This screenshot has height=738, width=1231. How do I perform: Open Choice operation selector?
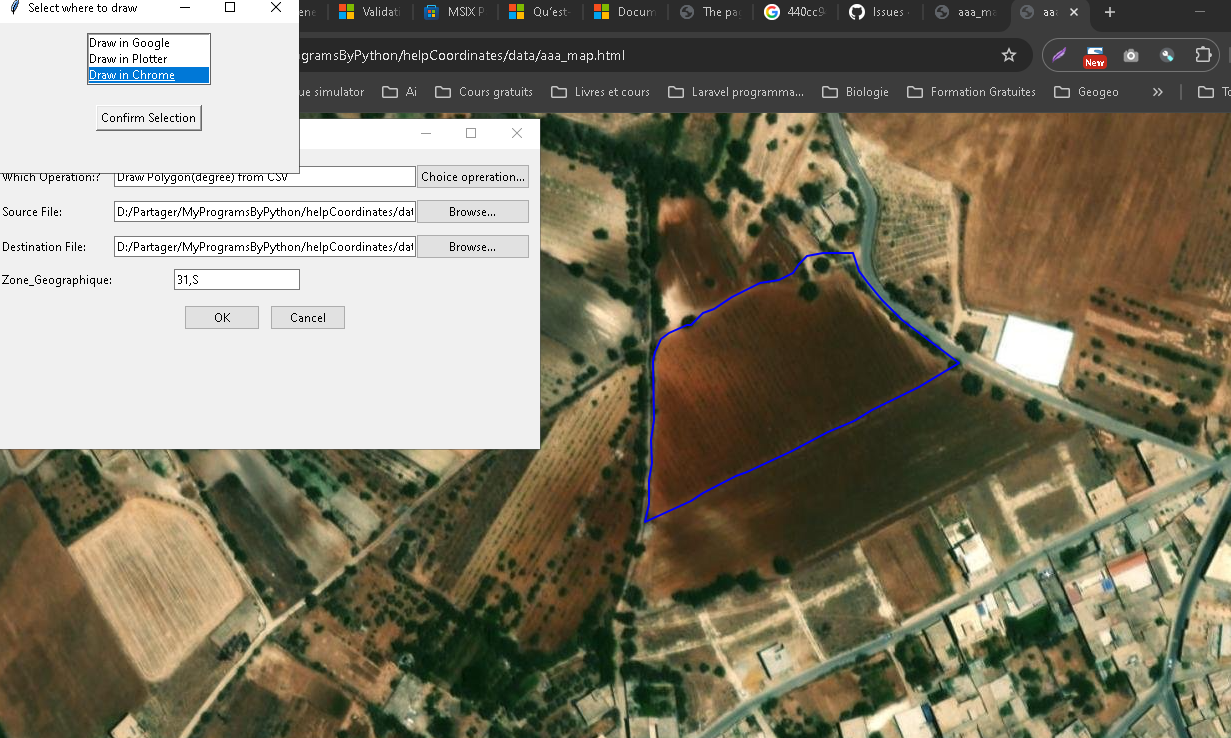tap(472, 177)
